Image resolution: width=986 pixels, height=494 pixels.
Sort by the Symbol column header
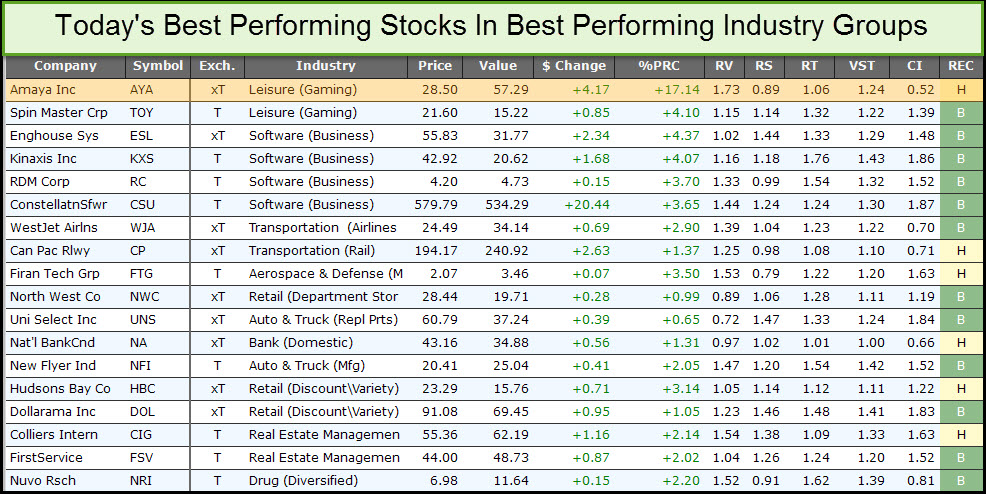click(158, 66)
